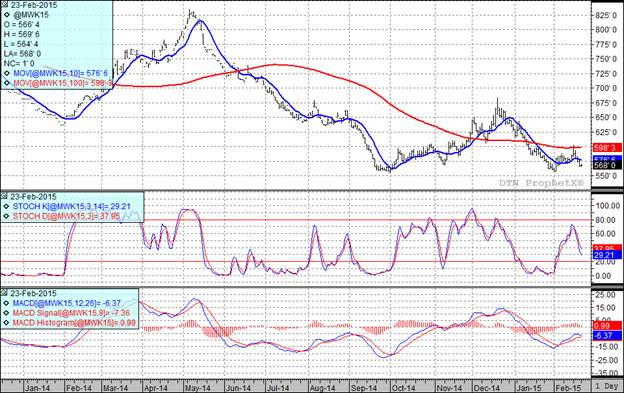Click the last value LA= 568' 0
Viewport: 624px width, 393px height.
click(22, 54)
